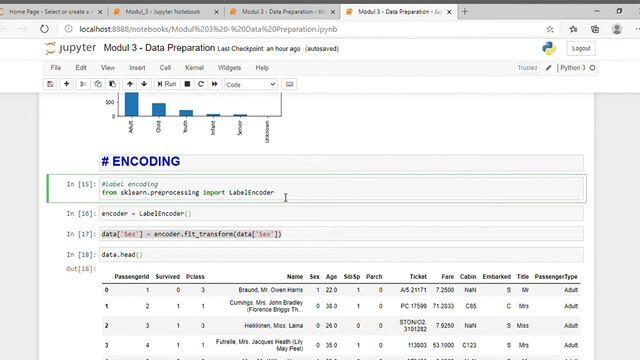
Task: Open the Widgets menu
Action: click(x=229, y=68)
